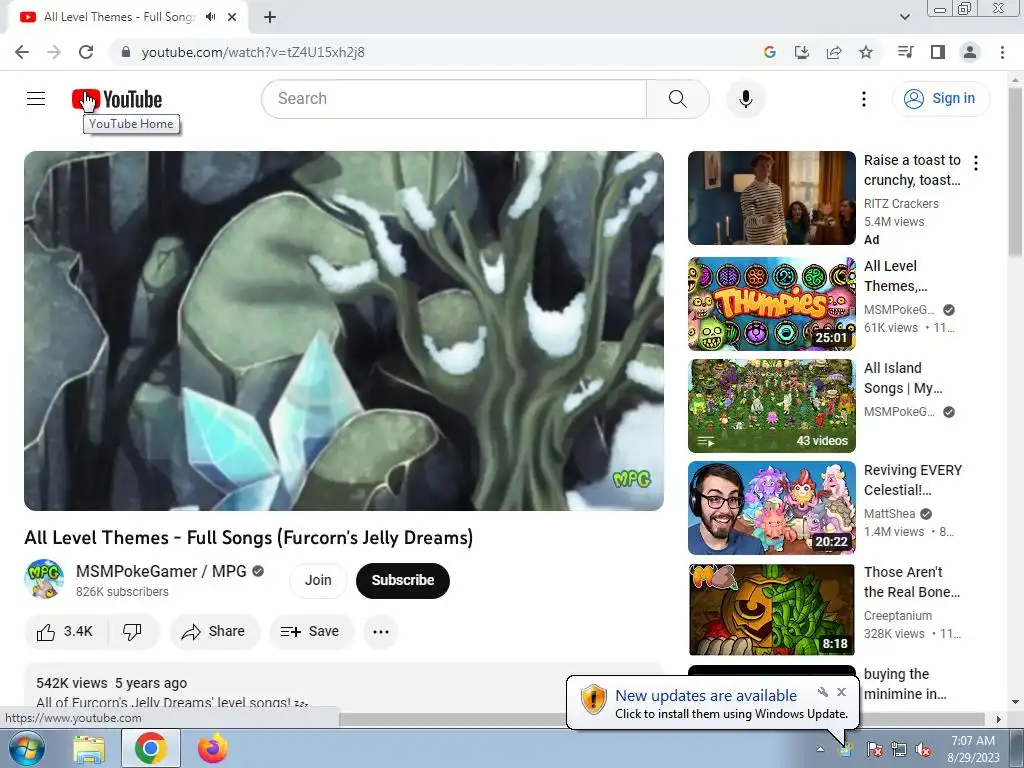
Task: Open Thumpies All Level Themes thumbnail
Action: tap(772, 304)
